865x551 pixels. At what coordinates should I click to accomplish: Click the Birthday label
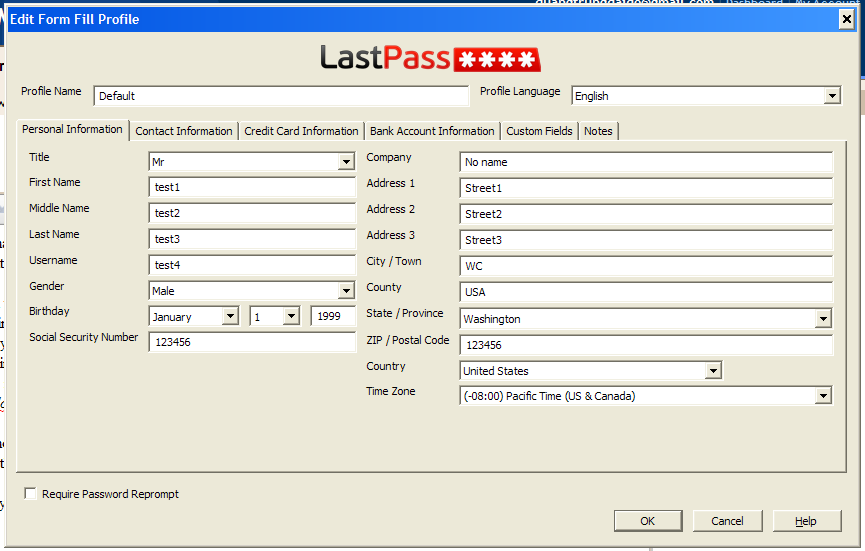tap(49, 311)
